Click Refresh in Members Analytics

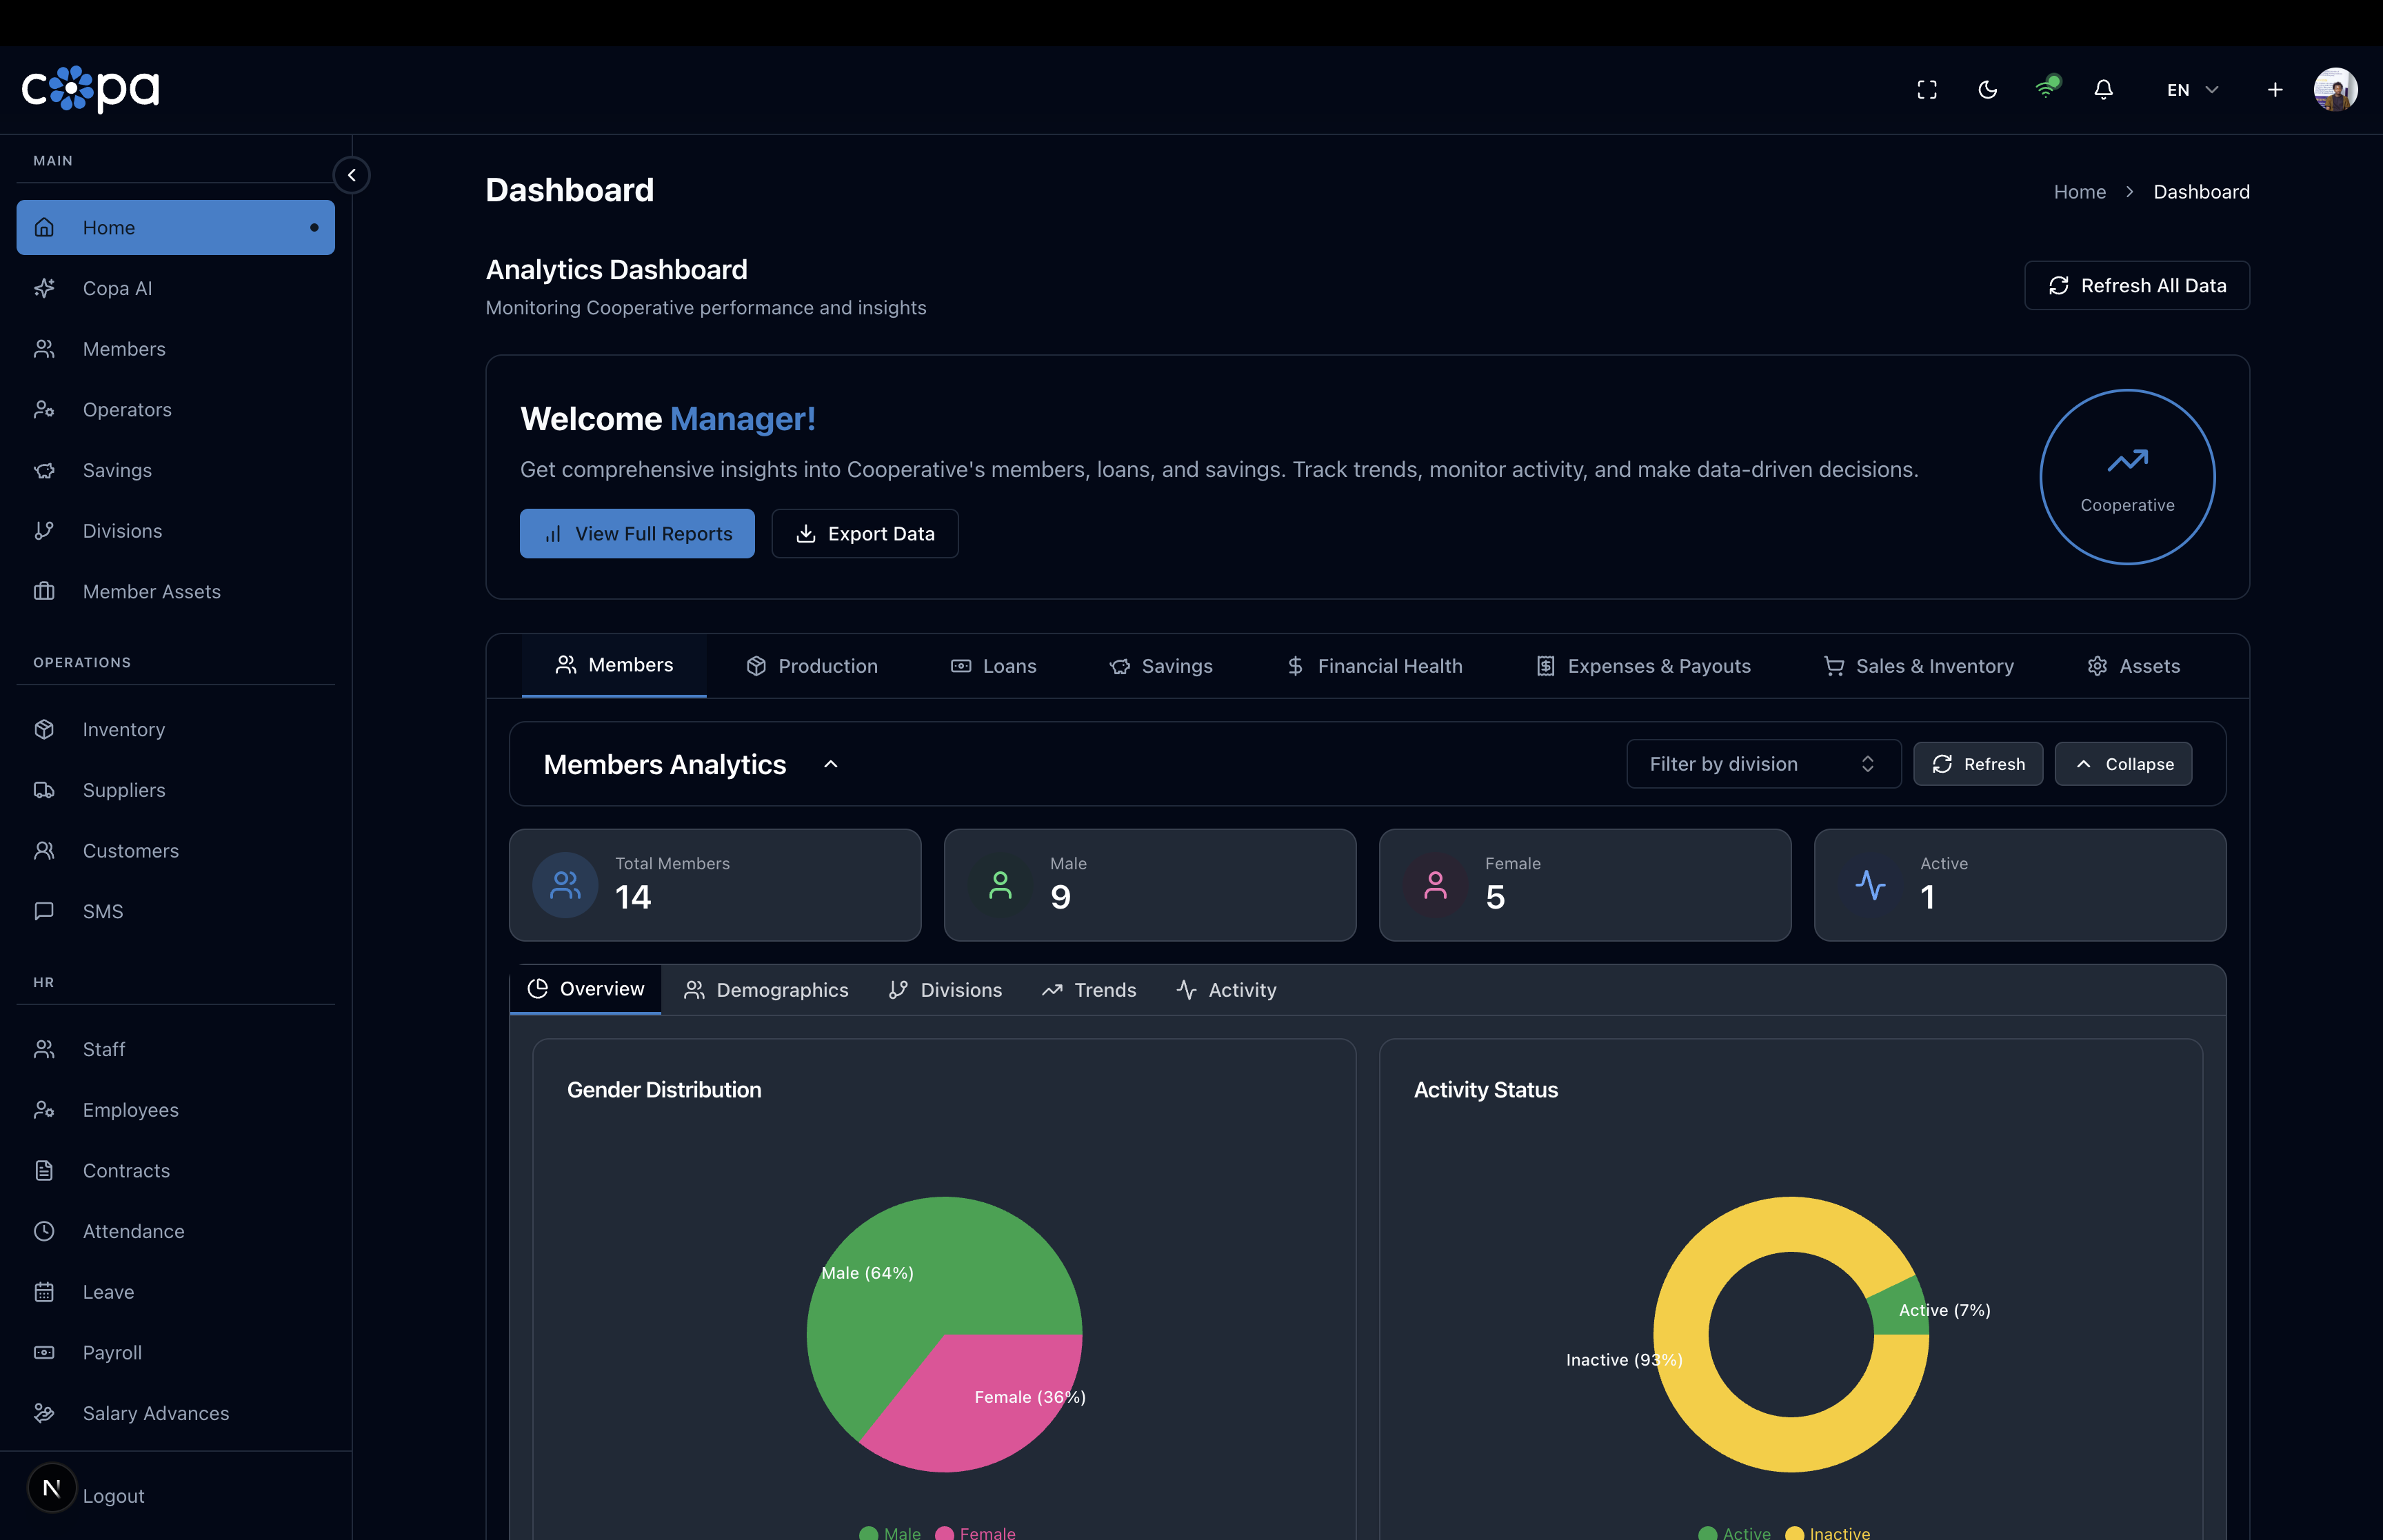tap(1978, 764)
